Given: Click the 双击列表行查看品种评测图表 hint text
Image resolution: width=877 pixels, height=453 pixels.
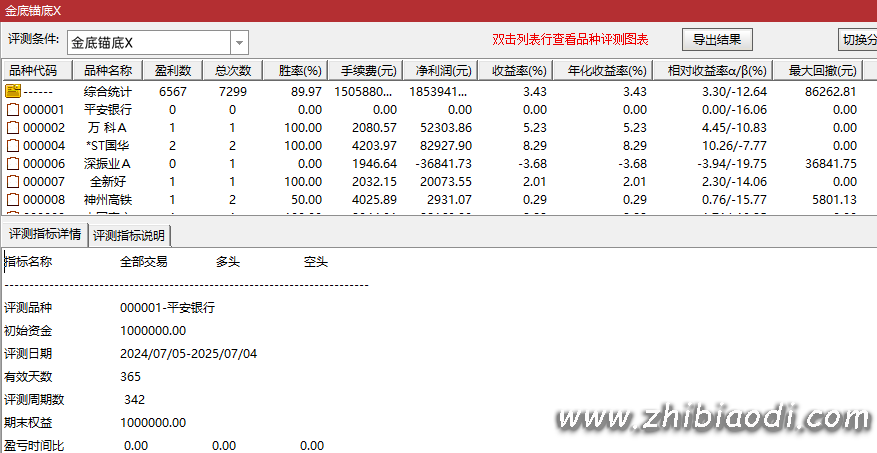Looking at the screenshot, I should click(x=570, y=40).
